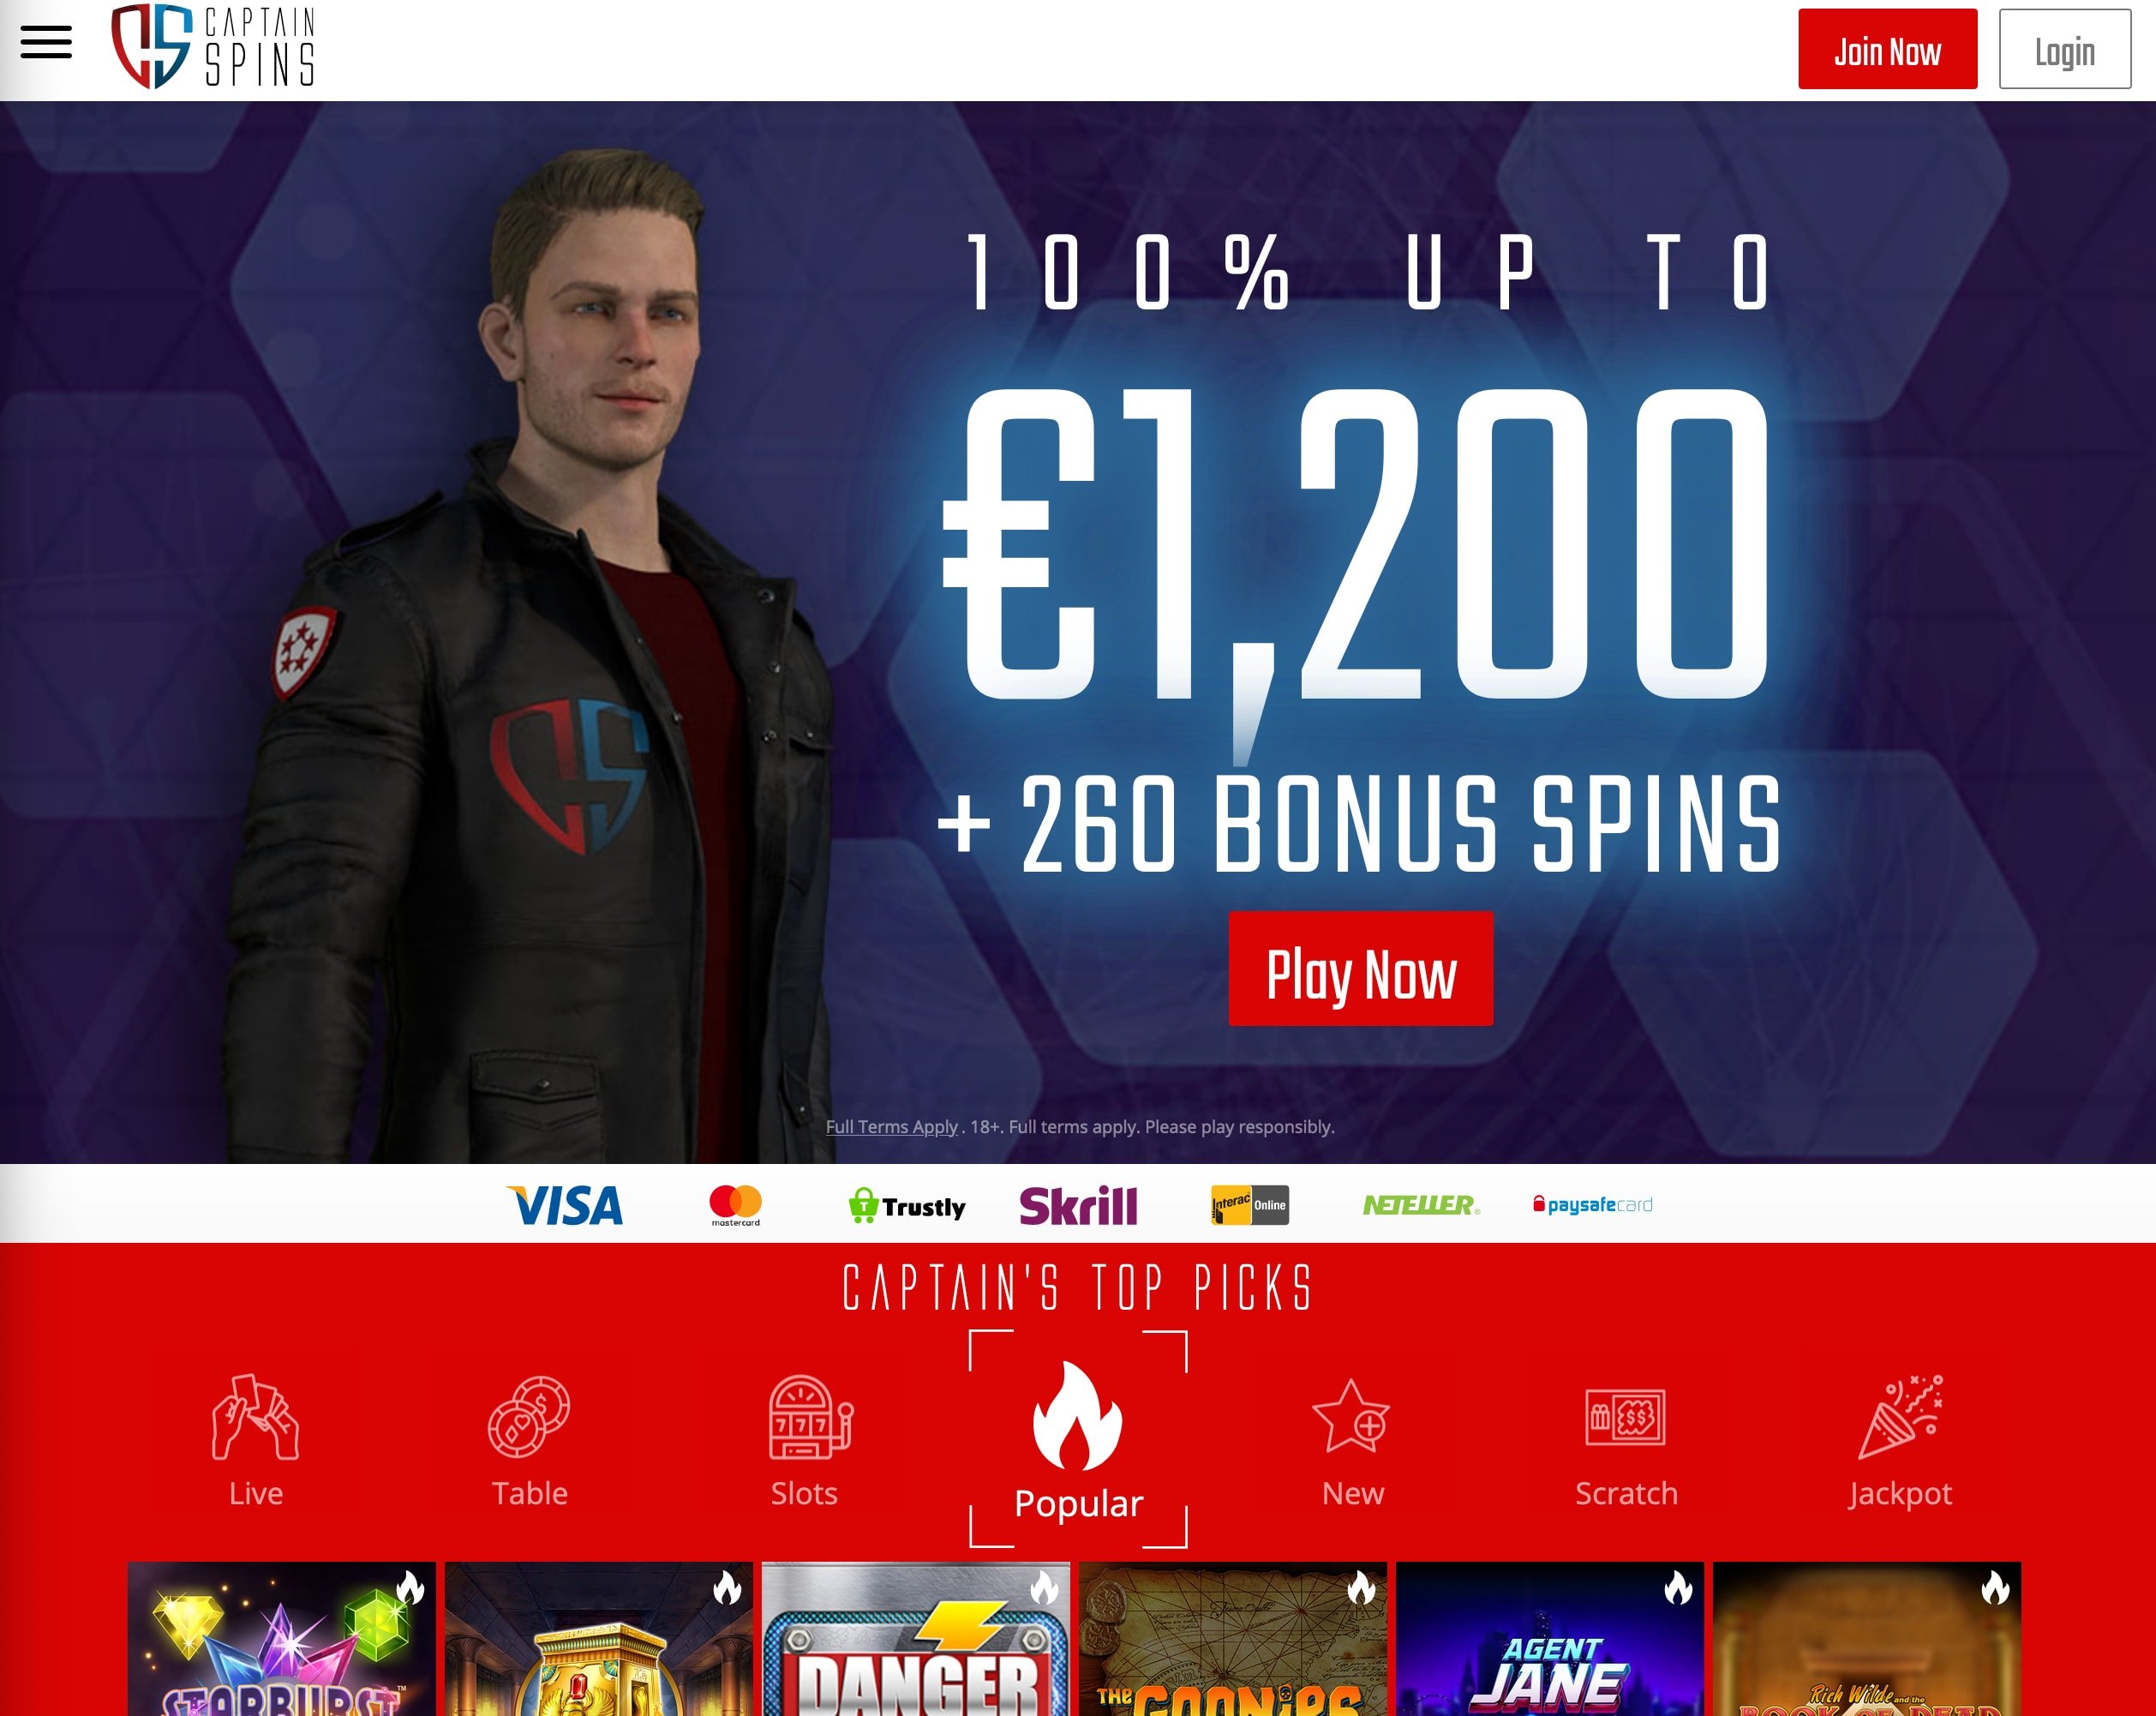The image size is (2156, 1716).
Task: Select the New star category icon
Action: pyautogui.click(x=1351, y=1416)
